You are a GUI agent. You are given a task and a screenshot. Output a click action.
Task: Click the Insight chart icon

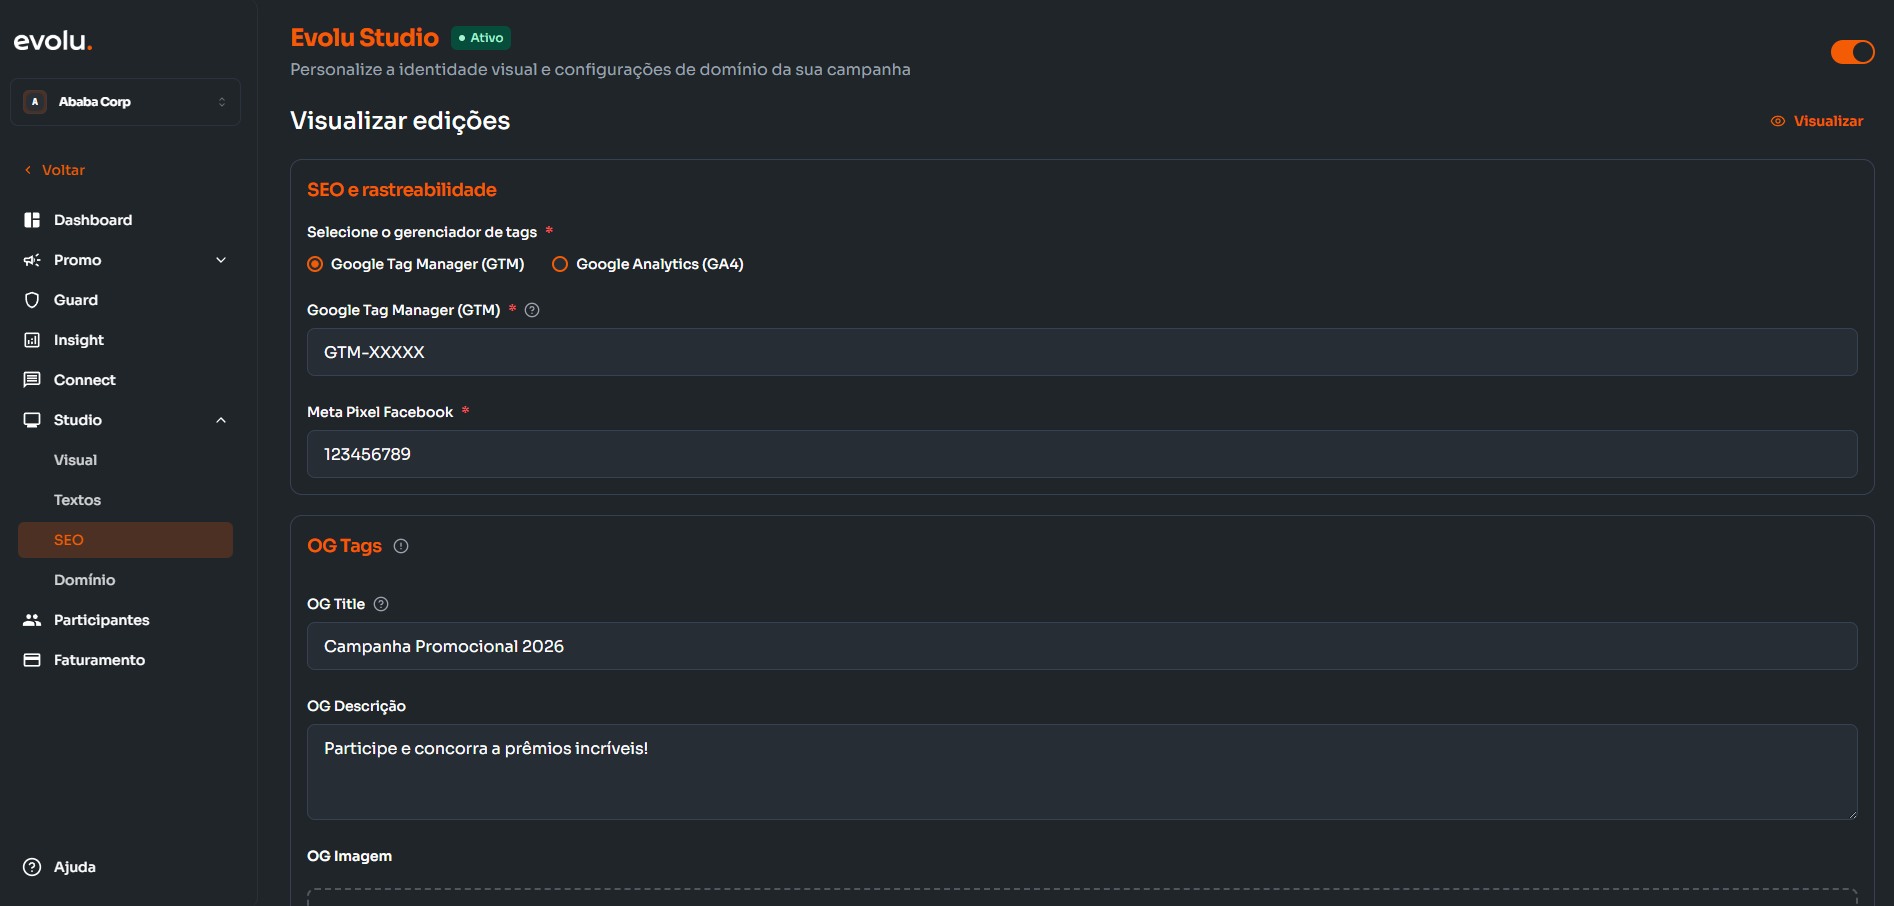click(x=32, y=340)
